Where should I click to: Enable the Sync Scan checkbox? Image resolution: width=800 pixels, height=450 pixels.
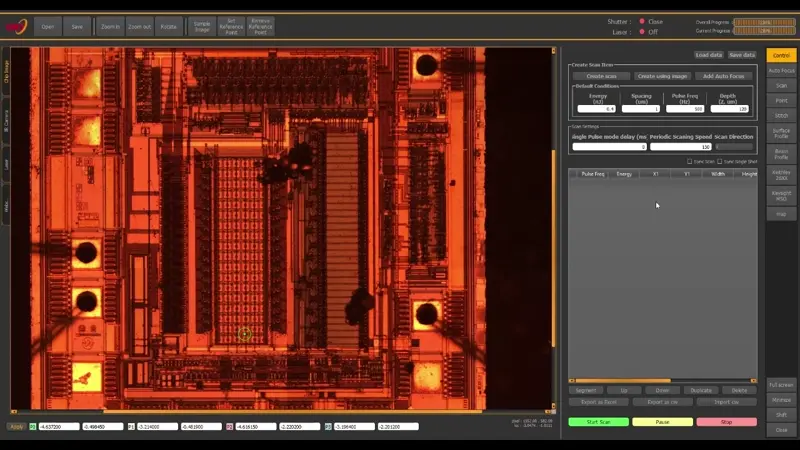689,161
